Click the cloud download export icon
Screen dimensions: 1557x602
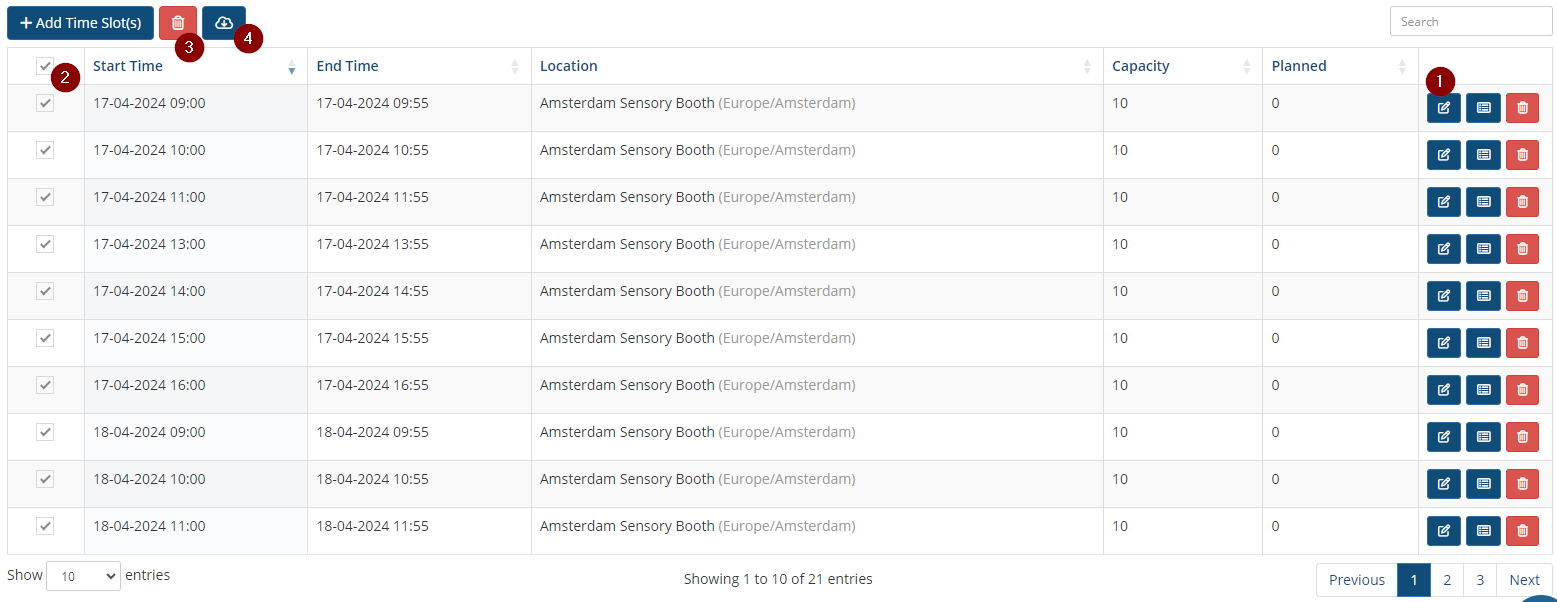click(x=223, y=22)
